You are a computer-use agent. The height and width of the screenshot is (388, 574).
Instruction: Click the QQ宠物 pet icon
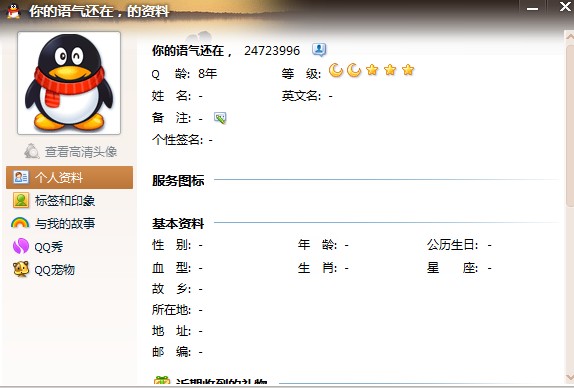(21, 269)
